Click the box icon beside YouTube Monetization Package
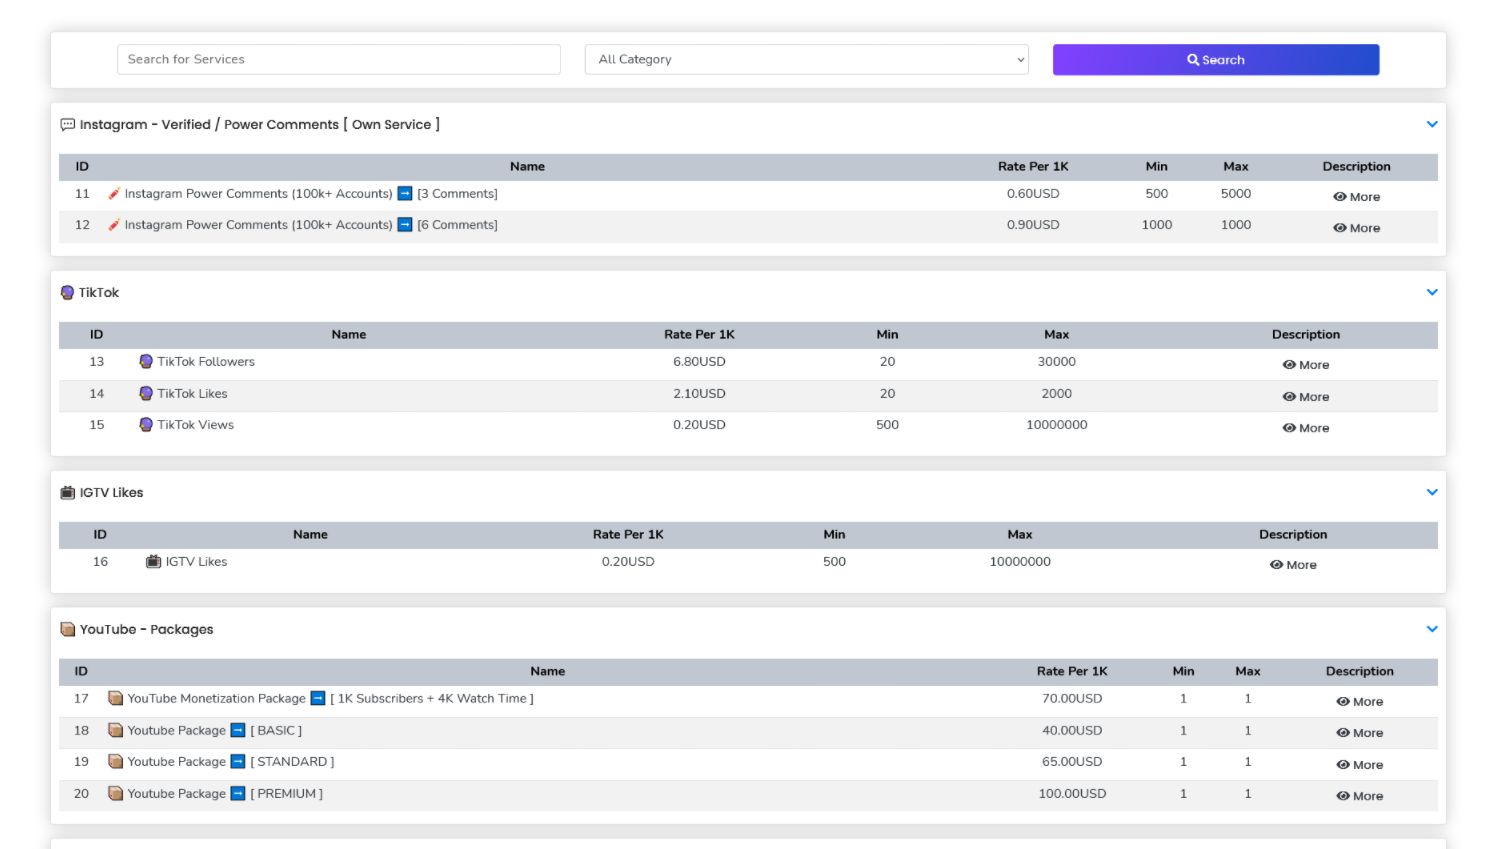The width and height of the screenshot is (1493, 849). (x=116, y=699)
